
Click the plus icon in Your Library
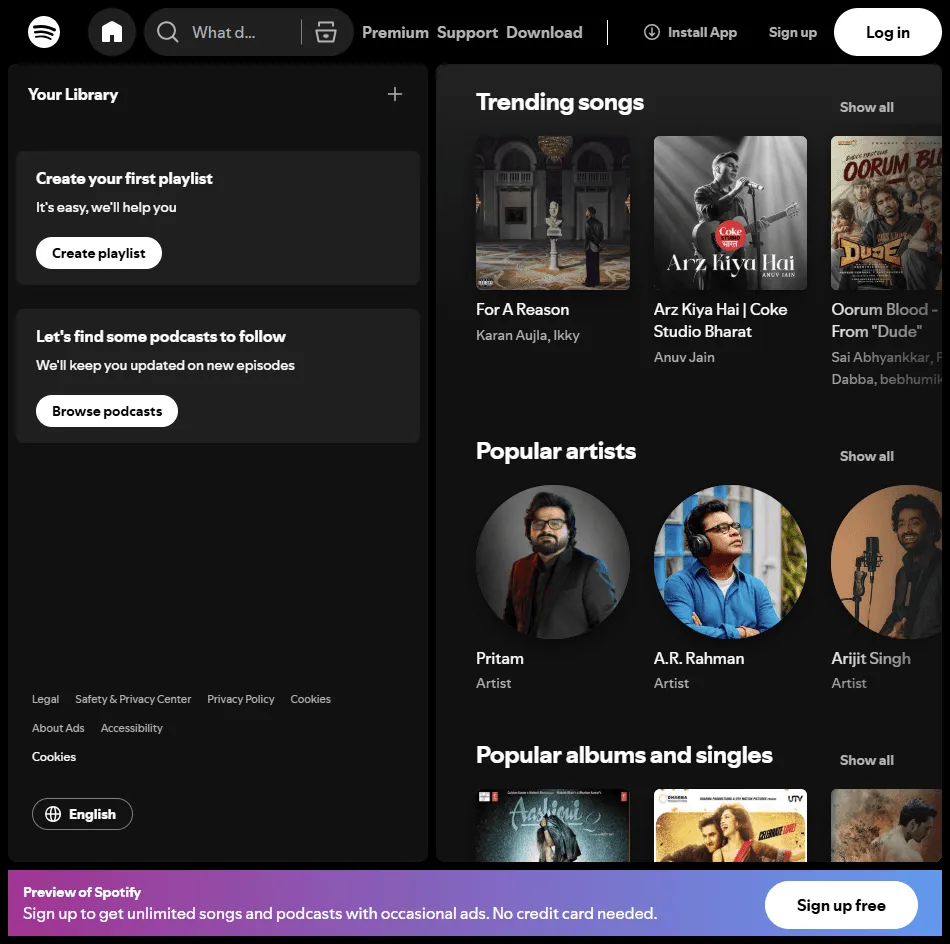[x=394, y=94]
